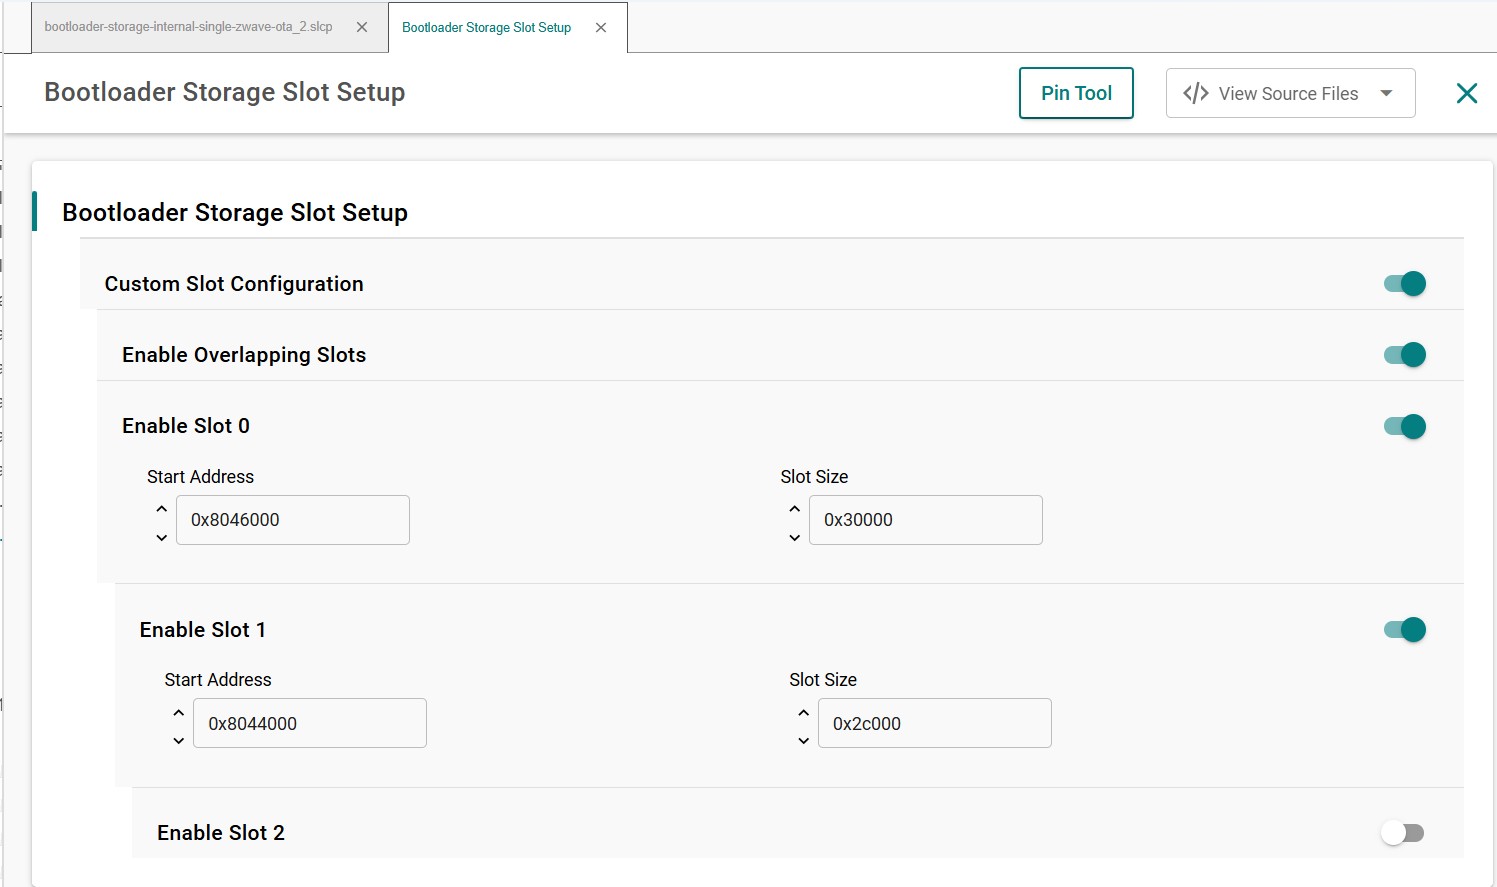Edit Slot 0 Slot Size field 0x30000
The height and width of the screenshot is (887, 1497).
click(926, 520)
